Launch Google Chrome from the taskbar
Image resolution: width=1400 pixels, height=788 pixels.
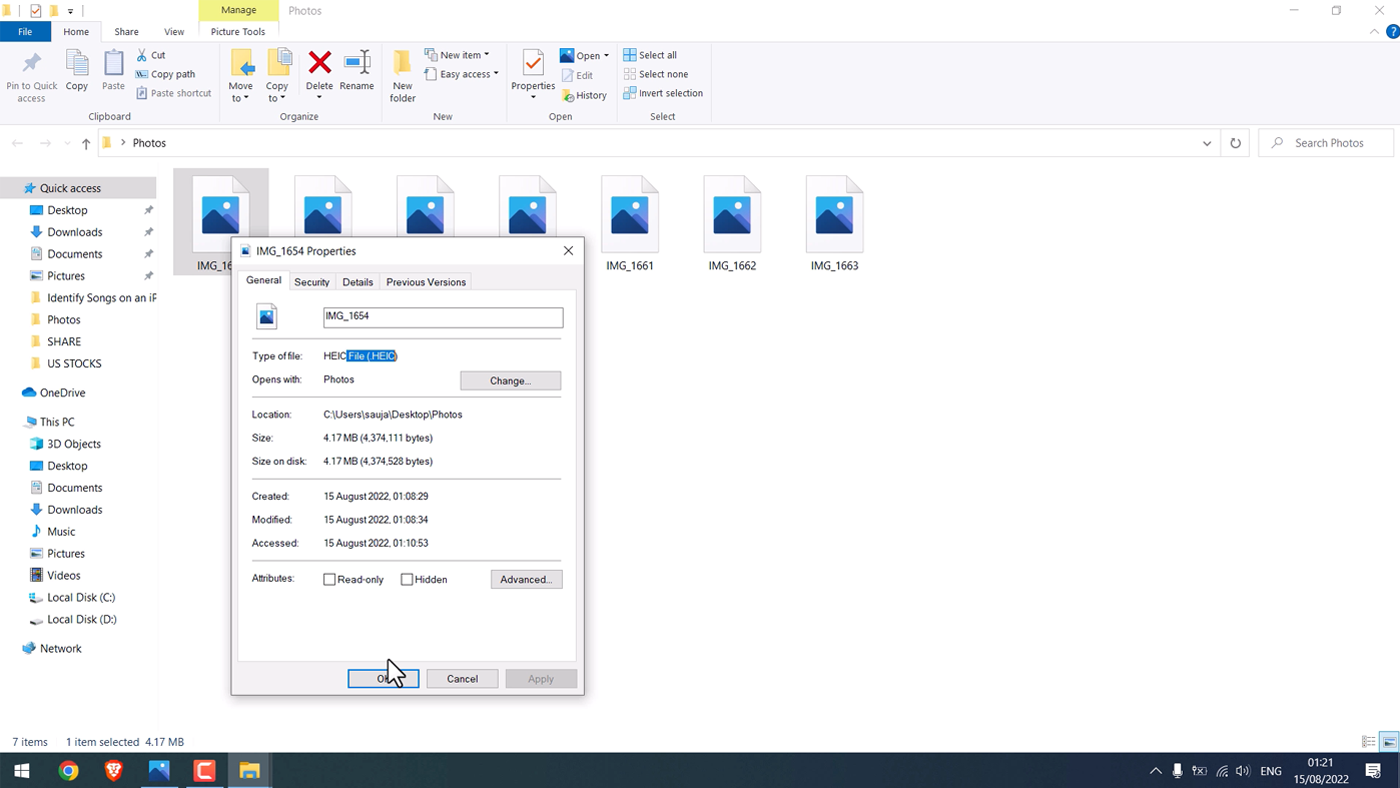(x=67, y=770)
